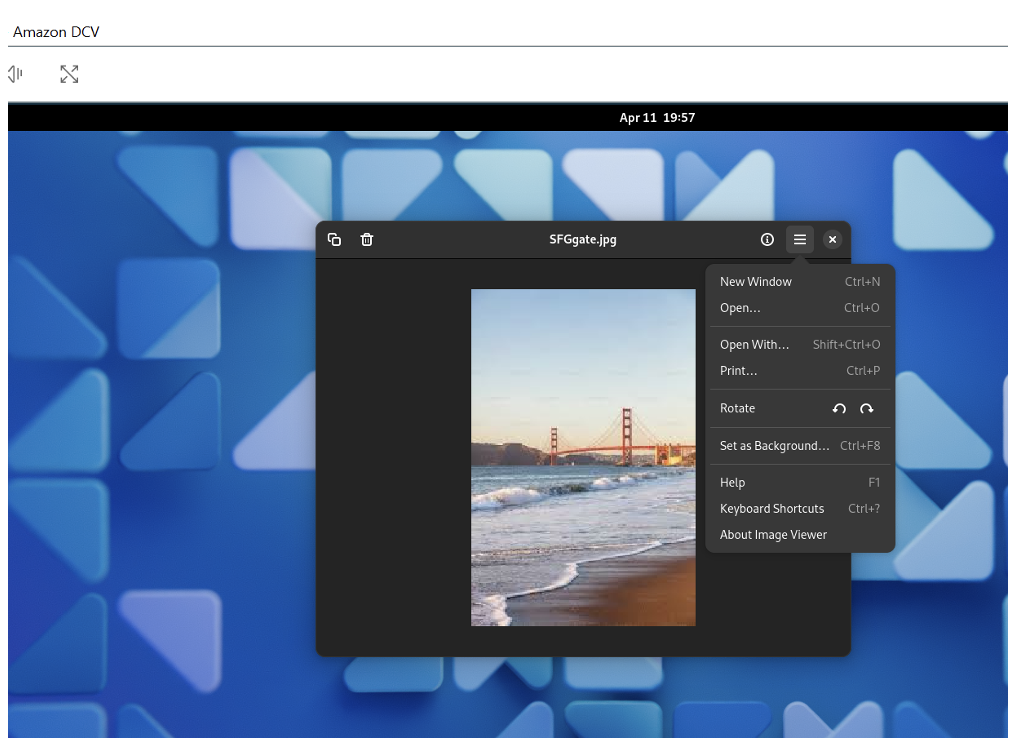Click the SFGgate.jpg title text
This screenshot has width=1020, height=746.
pos(583,240)
